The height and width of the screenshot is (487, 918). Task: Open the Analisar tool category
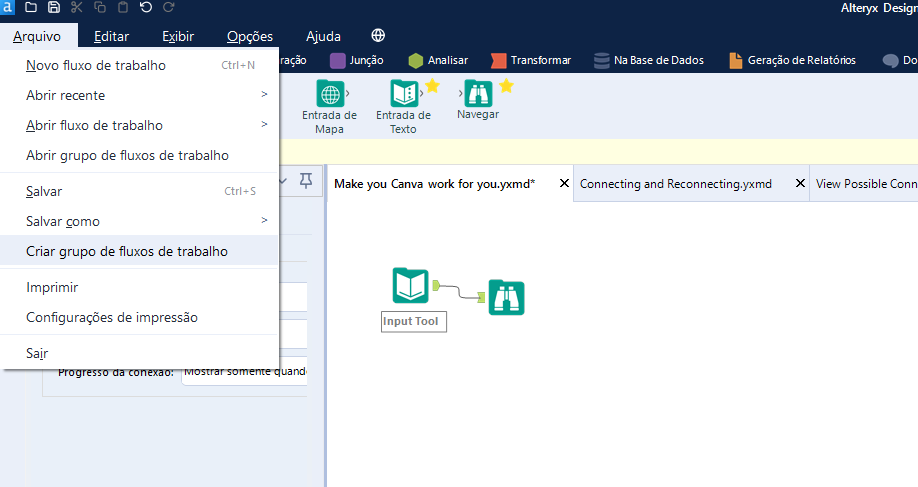(438, 60)
